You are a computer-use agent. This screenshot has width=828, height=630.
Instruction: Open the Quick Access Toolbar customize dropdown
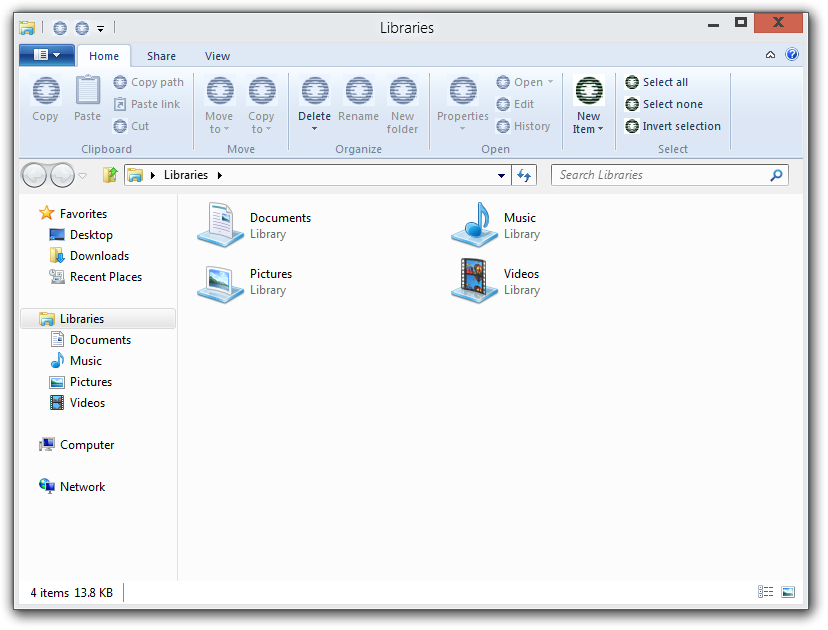tap(100, 28)
